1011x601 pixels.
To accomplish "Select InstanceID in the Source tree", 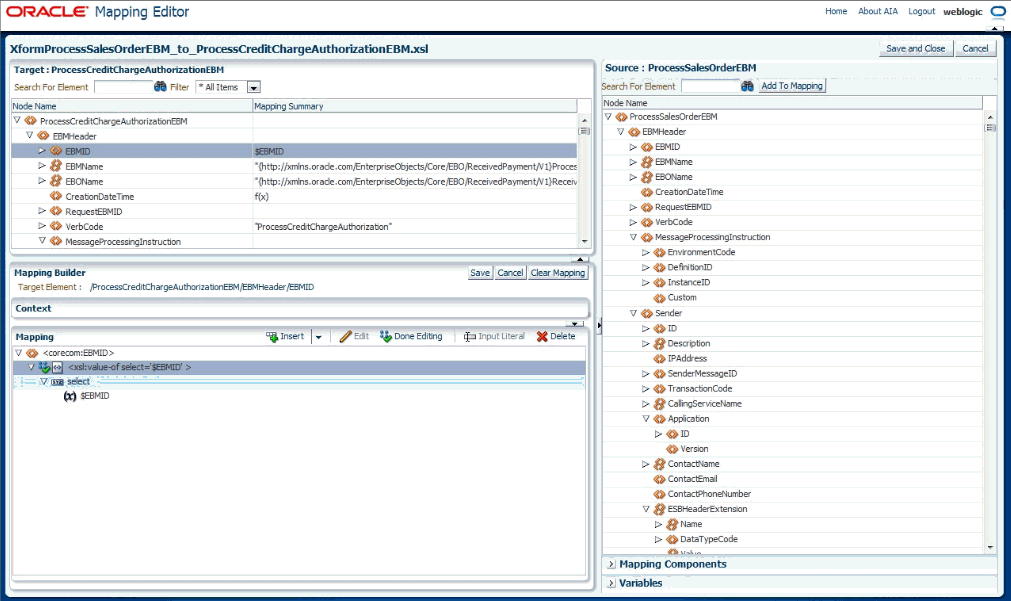I will (x=689, y=282).
